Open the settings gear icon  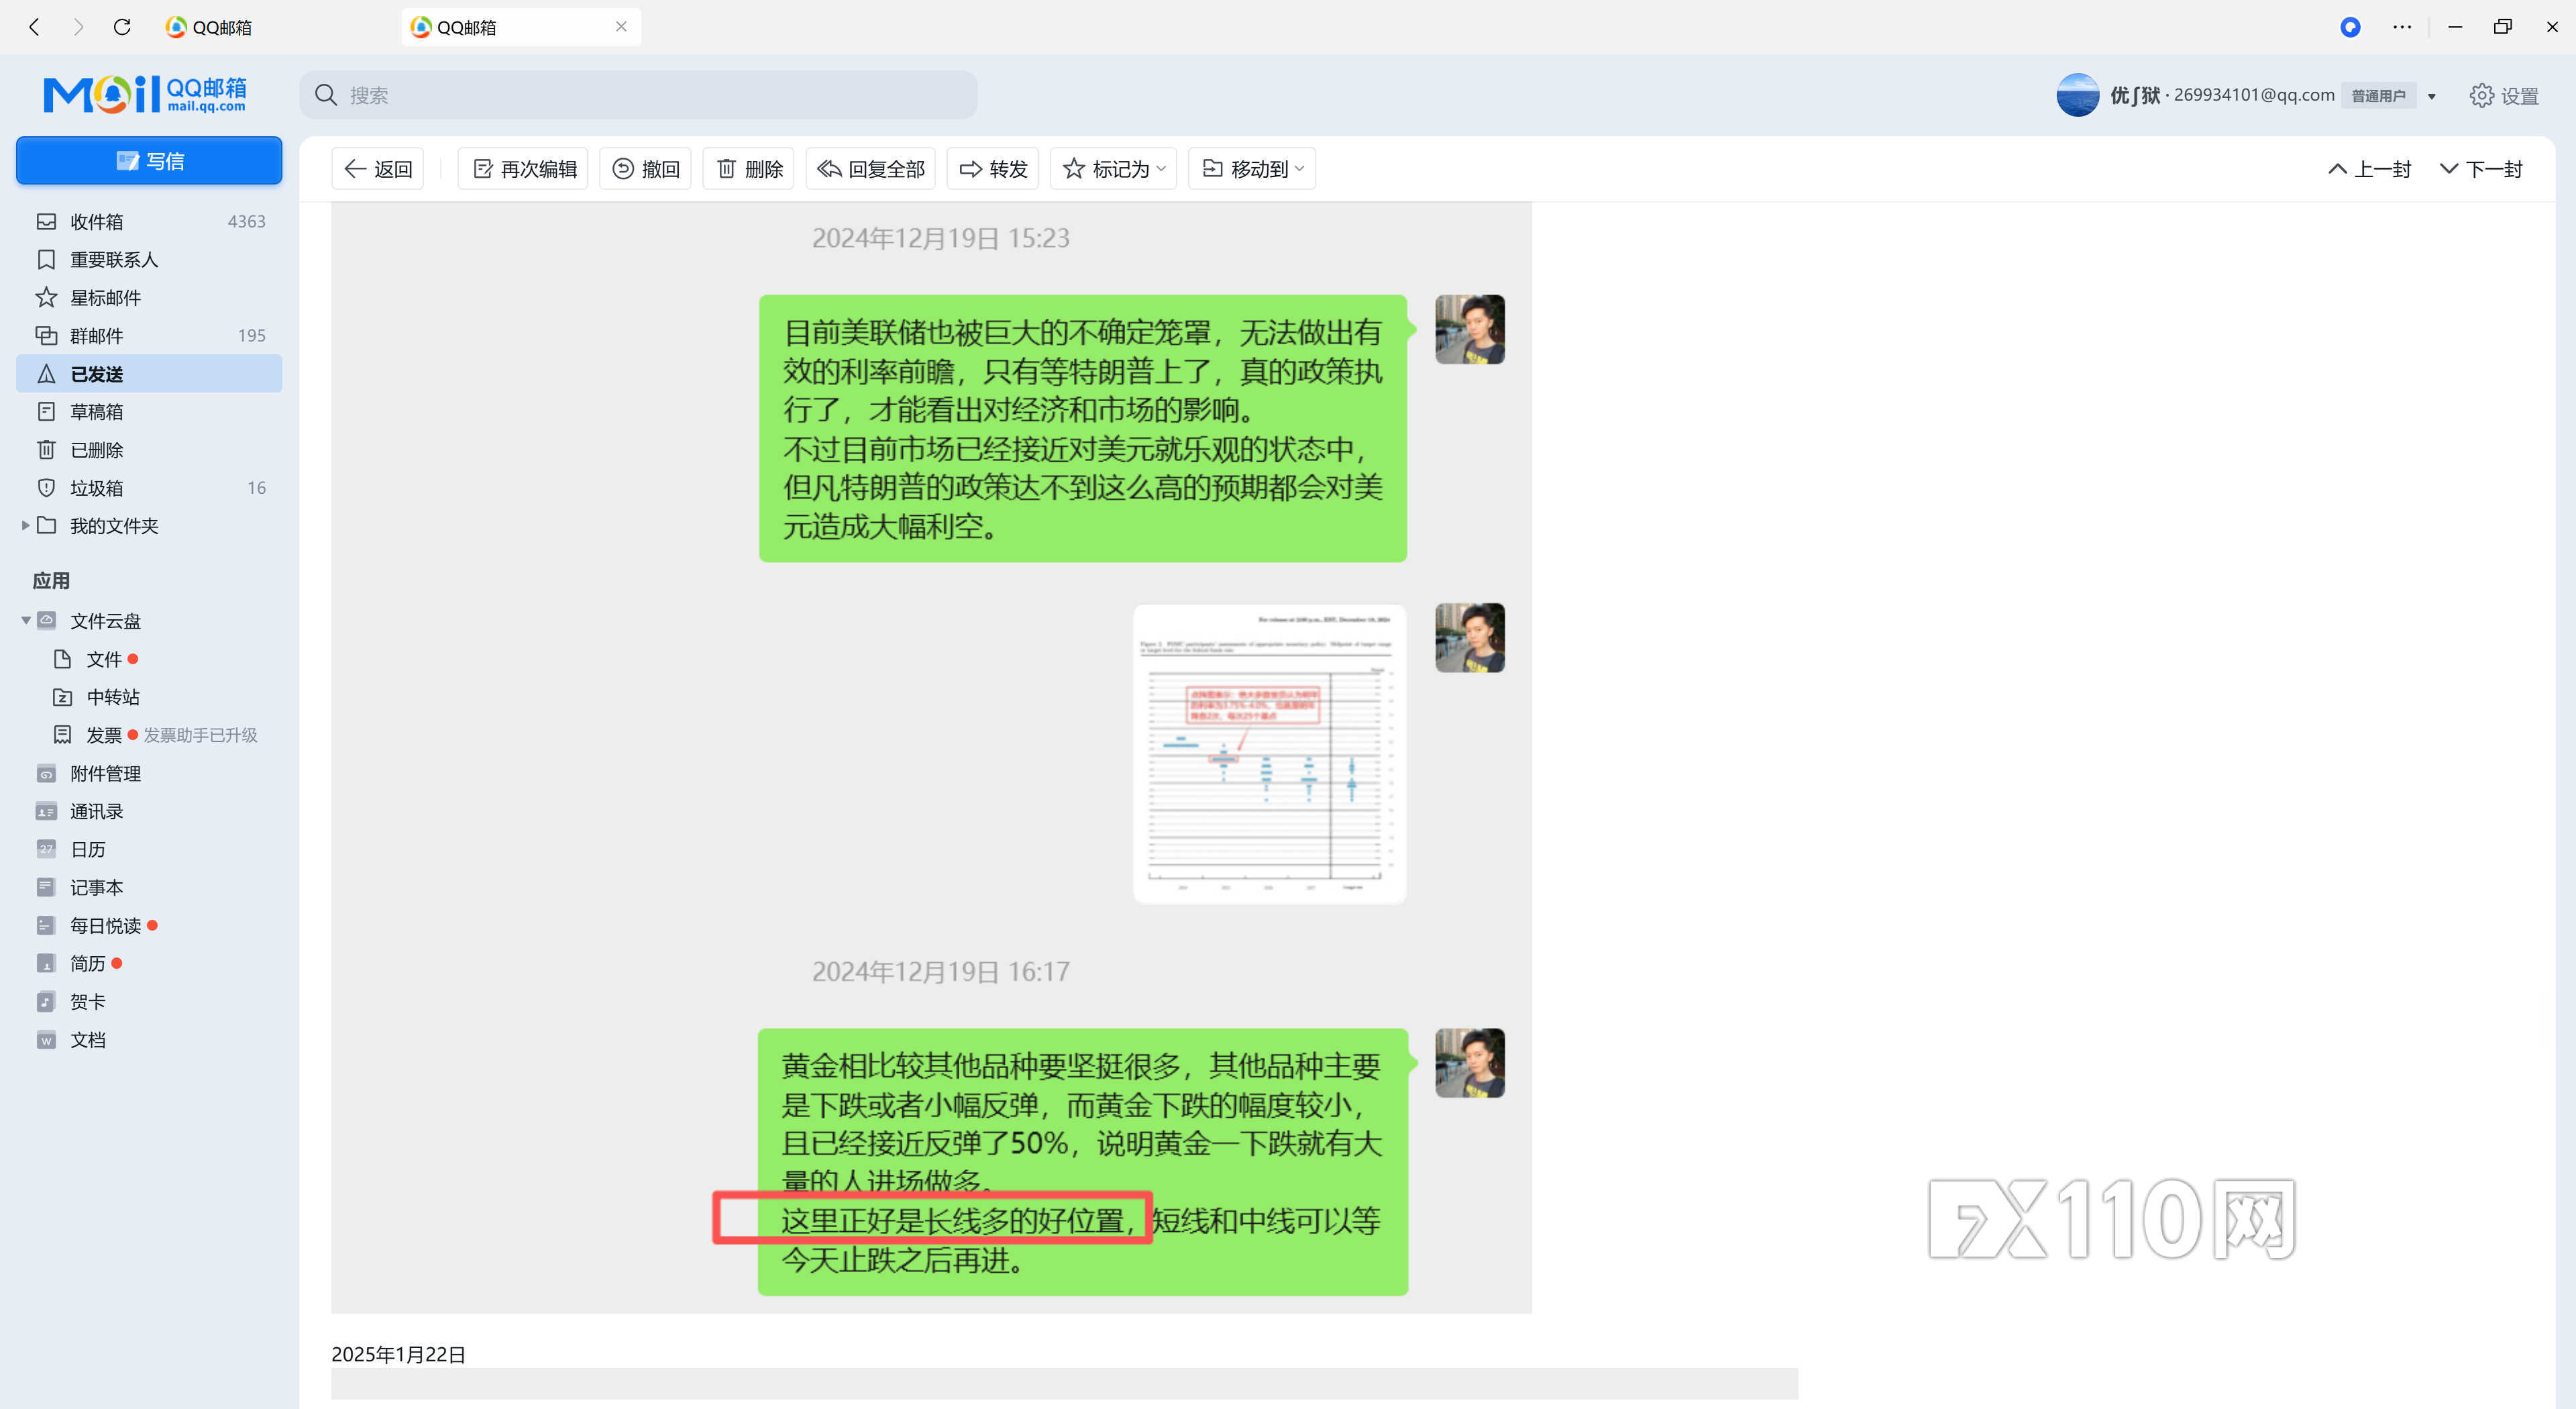(2481, 96)
